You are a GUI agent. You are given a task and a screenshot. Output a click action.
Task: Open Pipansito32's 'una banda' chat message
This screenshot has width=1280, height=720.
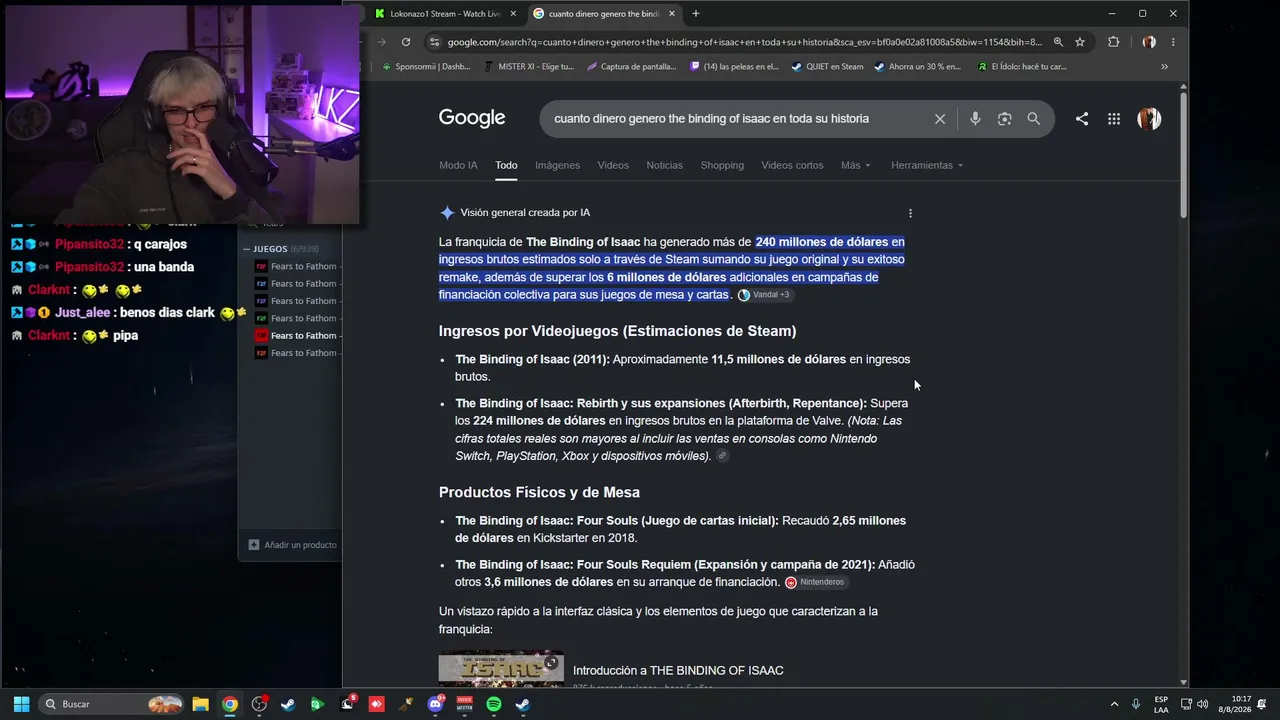click(x=102, y=267)
